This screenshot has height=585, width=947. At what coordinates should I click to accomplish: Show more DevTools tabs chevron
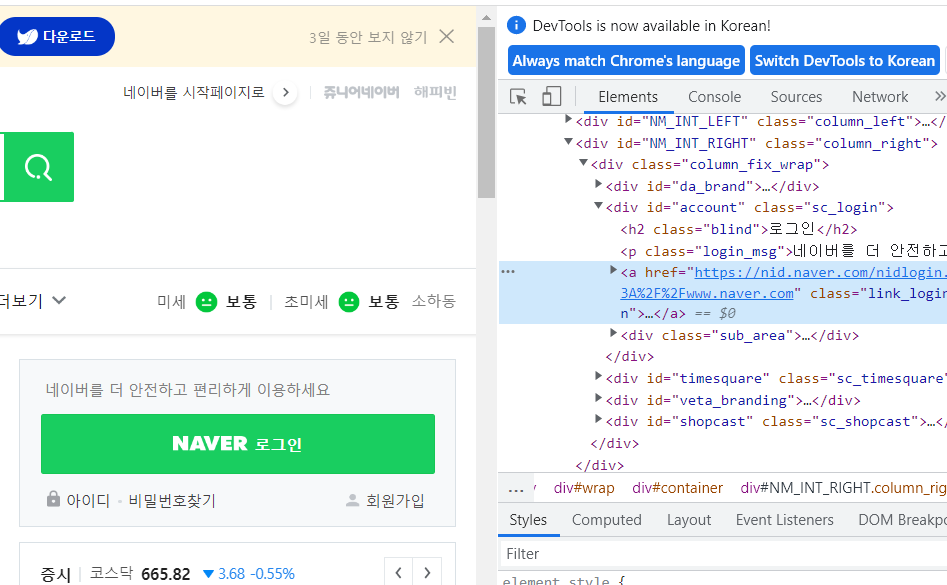(x=940, y=97)
